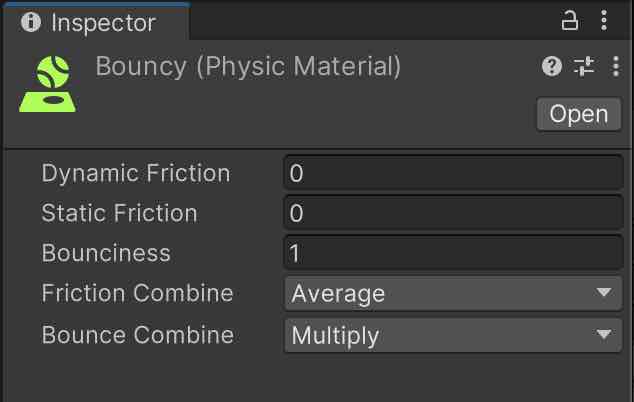This screenshot has height=402, width=634.
Task: Click the Inspector lock icon
Action: coord(570,21)
